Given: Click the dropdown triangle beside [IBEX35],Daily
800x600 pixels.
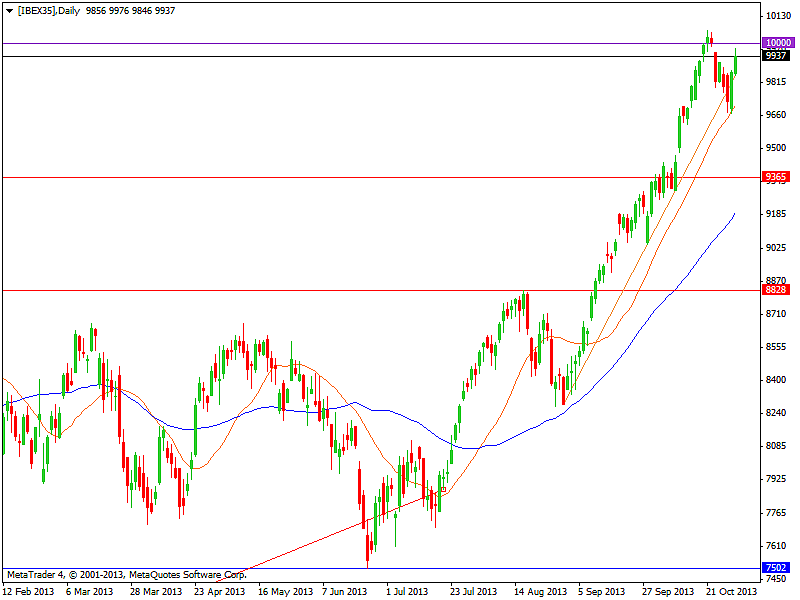Looking at the screenshot, I should click(9, 9).
